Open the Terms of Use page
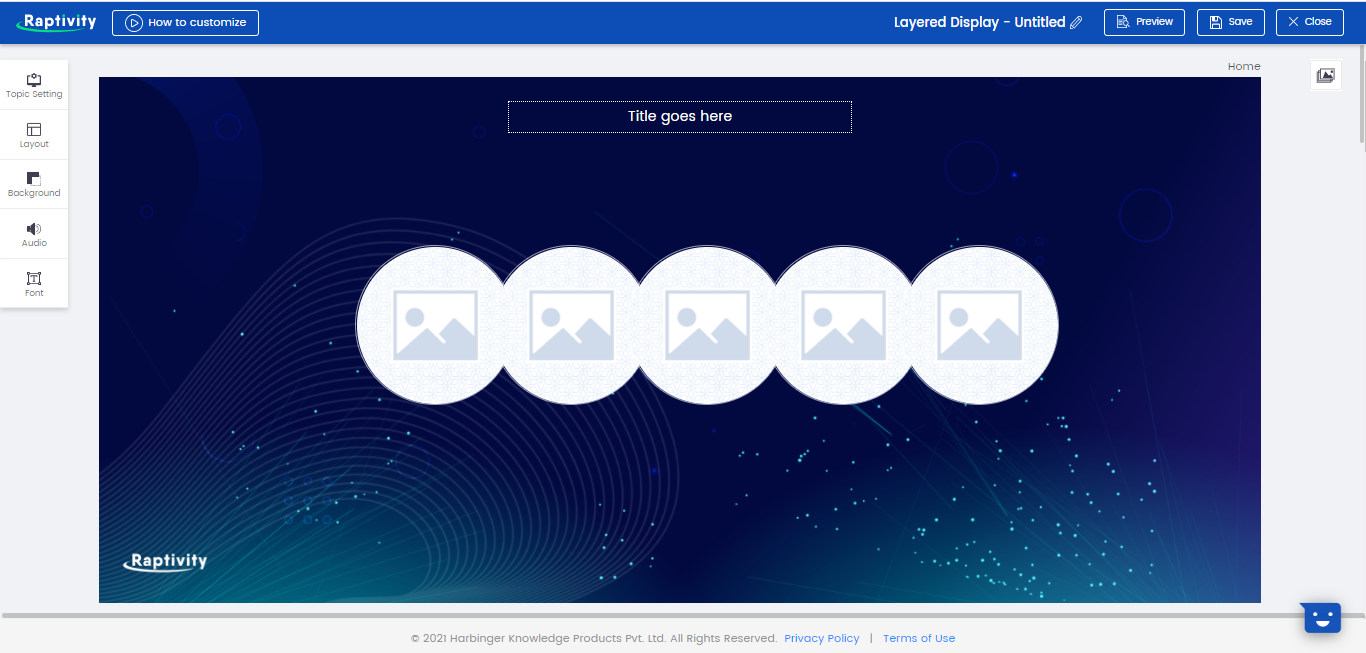1366x653 pixels. point(918,638)
